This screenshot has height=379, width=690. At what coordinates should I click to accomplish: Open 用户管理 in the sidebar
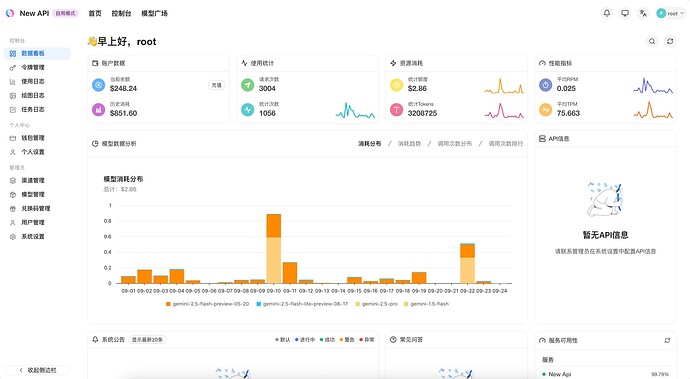37,223
